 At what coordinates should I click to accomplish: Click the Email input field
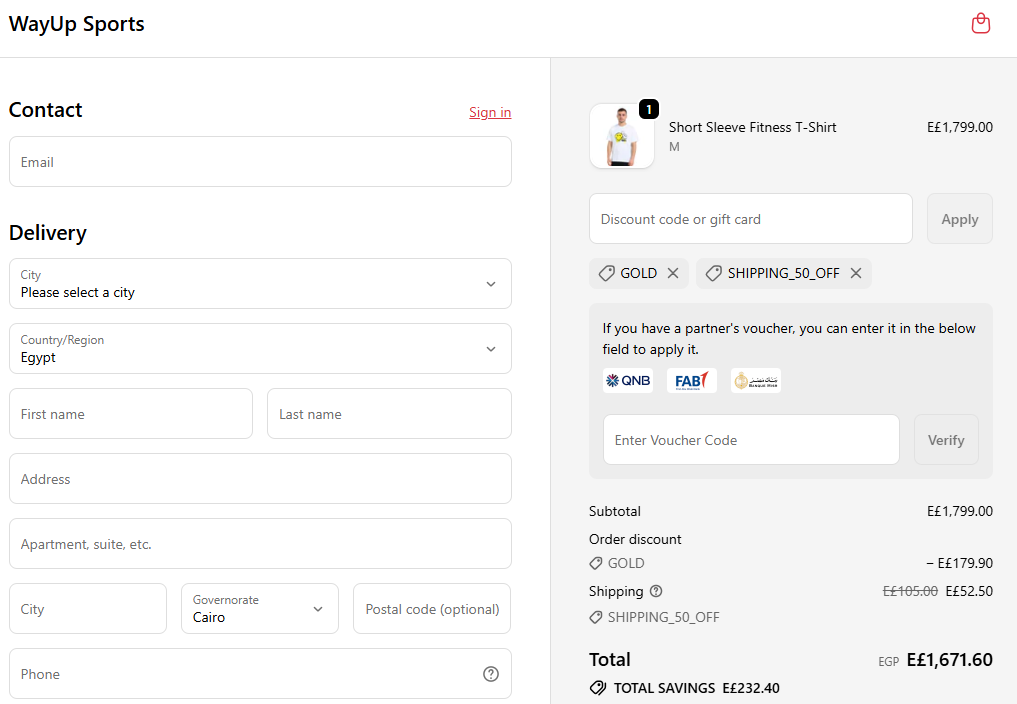coord(260,161)
